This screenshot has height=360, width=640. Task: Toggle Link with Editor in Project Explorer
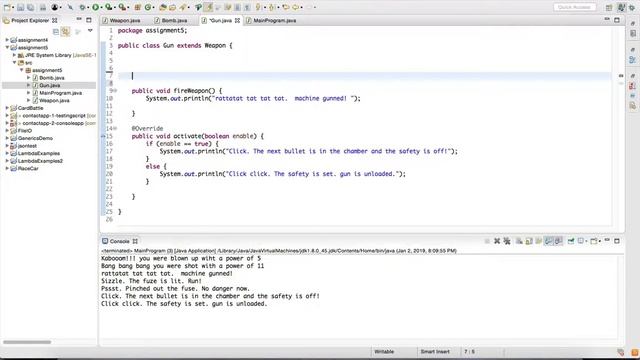pos(65,31)
